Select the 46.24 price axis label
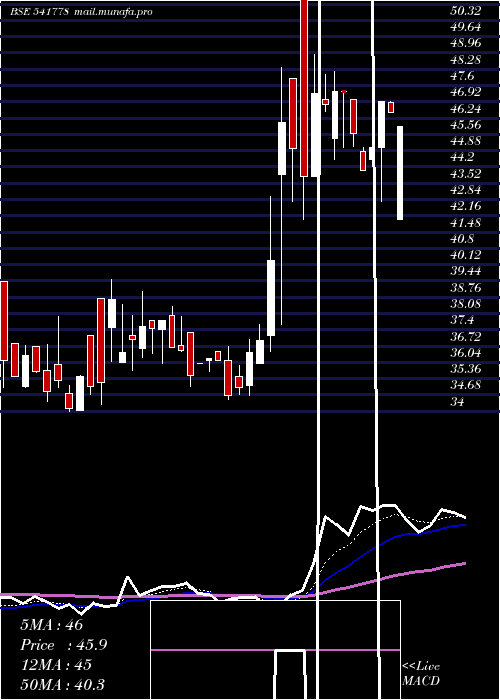 (466, 109)
